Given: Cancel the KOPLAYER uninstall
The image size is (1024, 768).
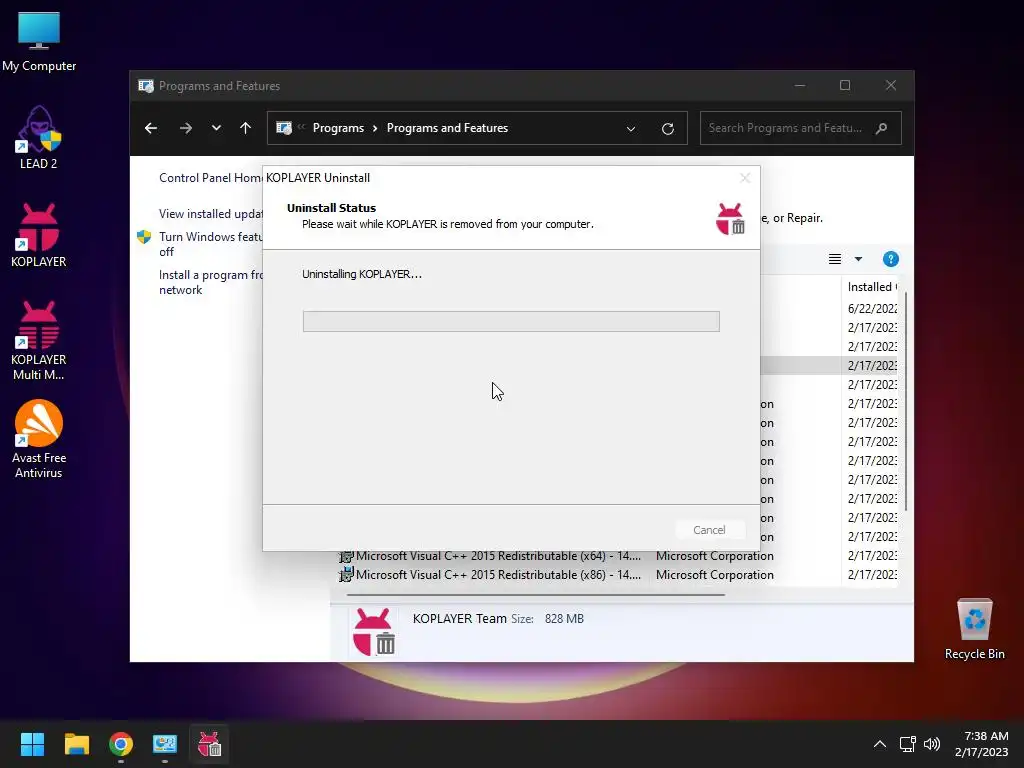Looking at the screenshot, I should (709, 530).
